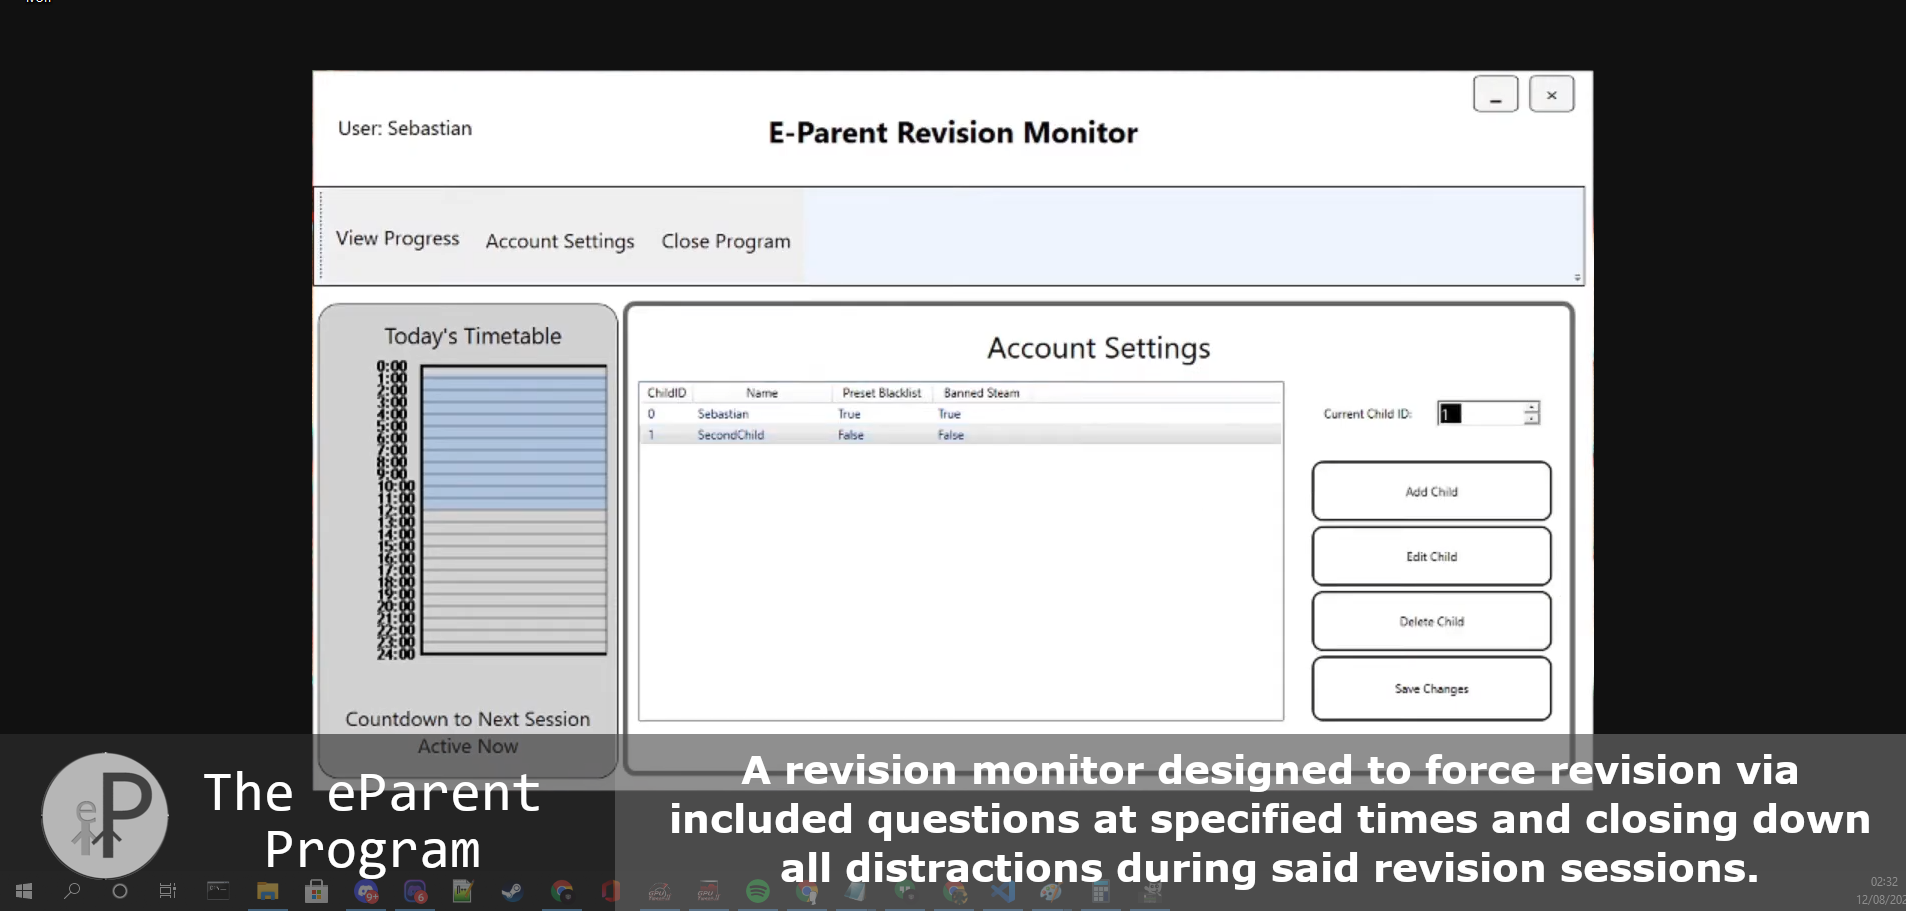The width and height of the screenshot is (1906, 911).
Task: Minimize the E-Parent Revision Monitor window
Action: tap(1495, 94)
